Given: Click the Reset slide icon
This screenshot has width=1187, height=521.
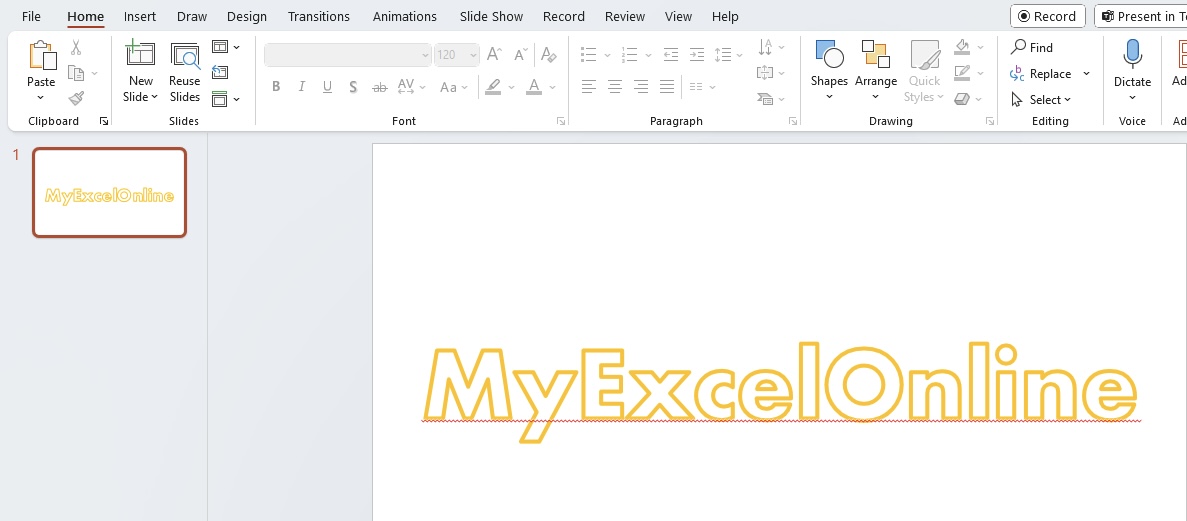Looking at the screenshot, I should 220,73.
